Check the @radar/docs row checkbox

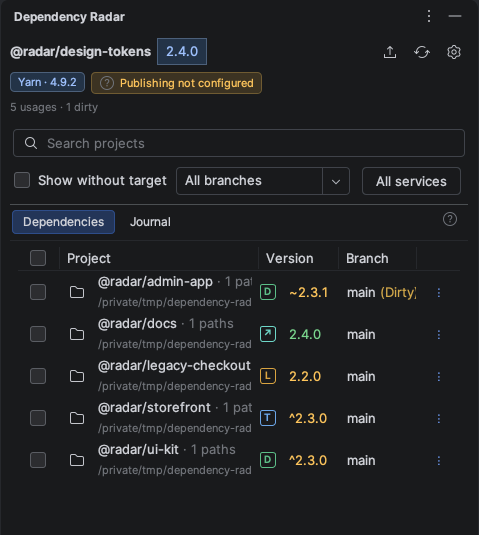(38, 334)
